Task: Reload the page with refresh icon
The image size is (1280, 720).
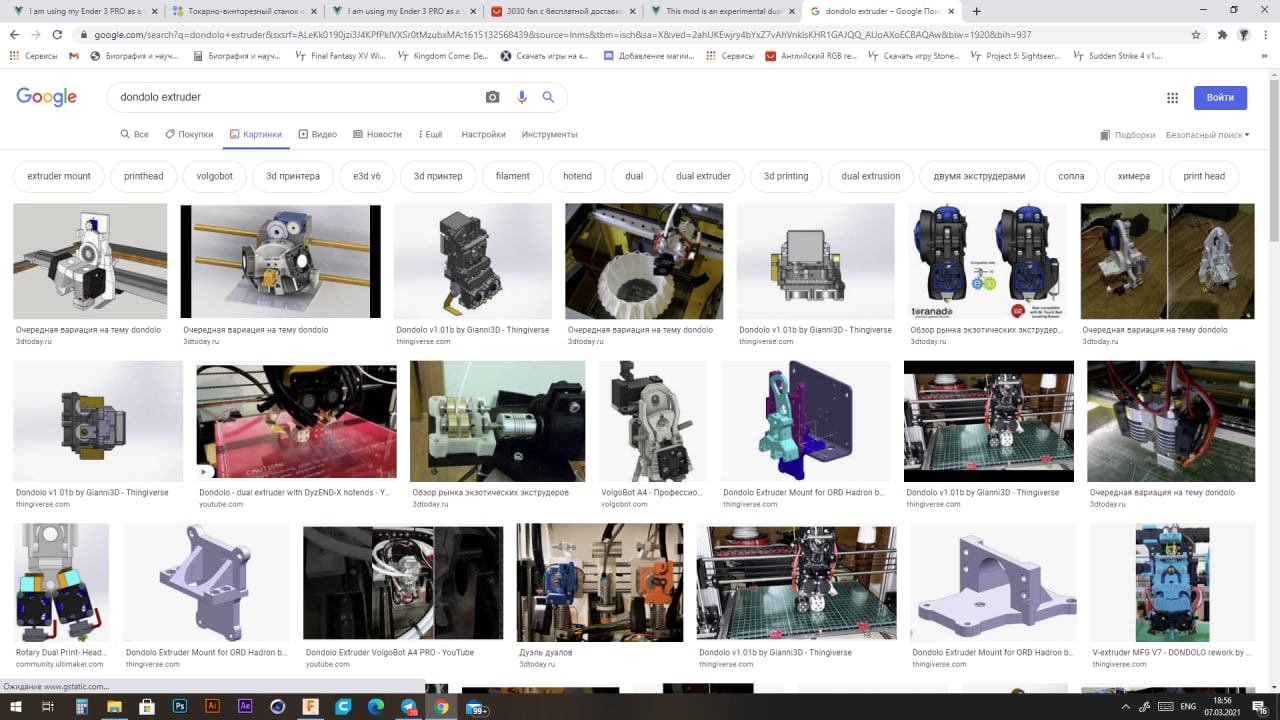Action: [57, 34]
